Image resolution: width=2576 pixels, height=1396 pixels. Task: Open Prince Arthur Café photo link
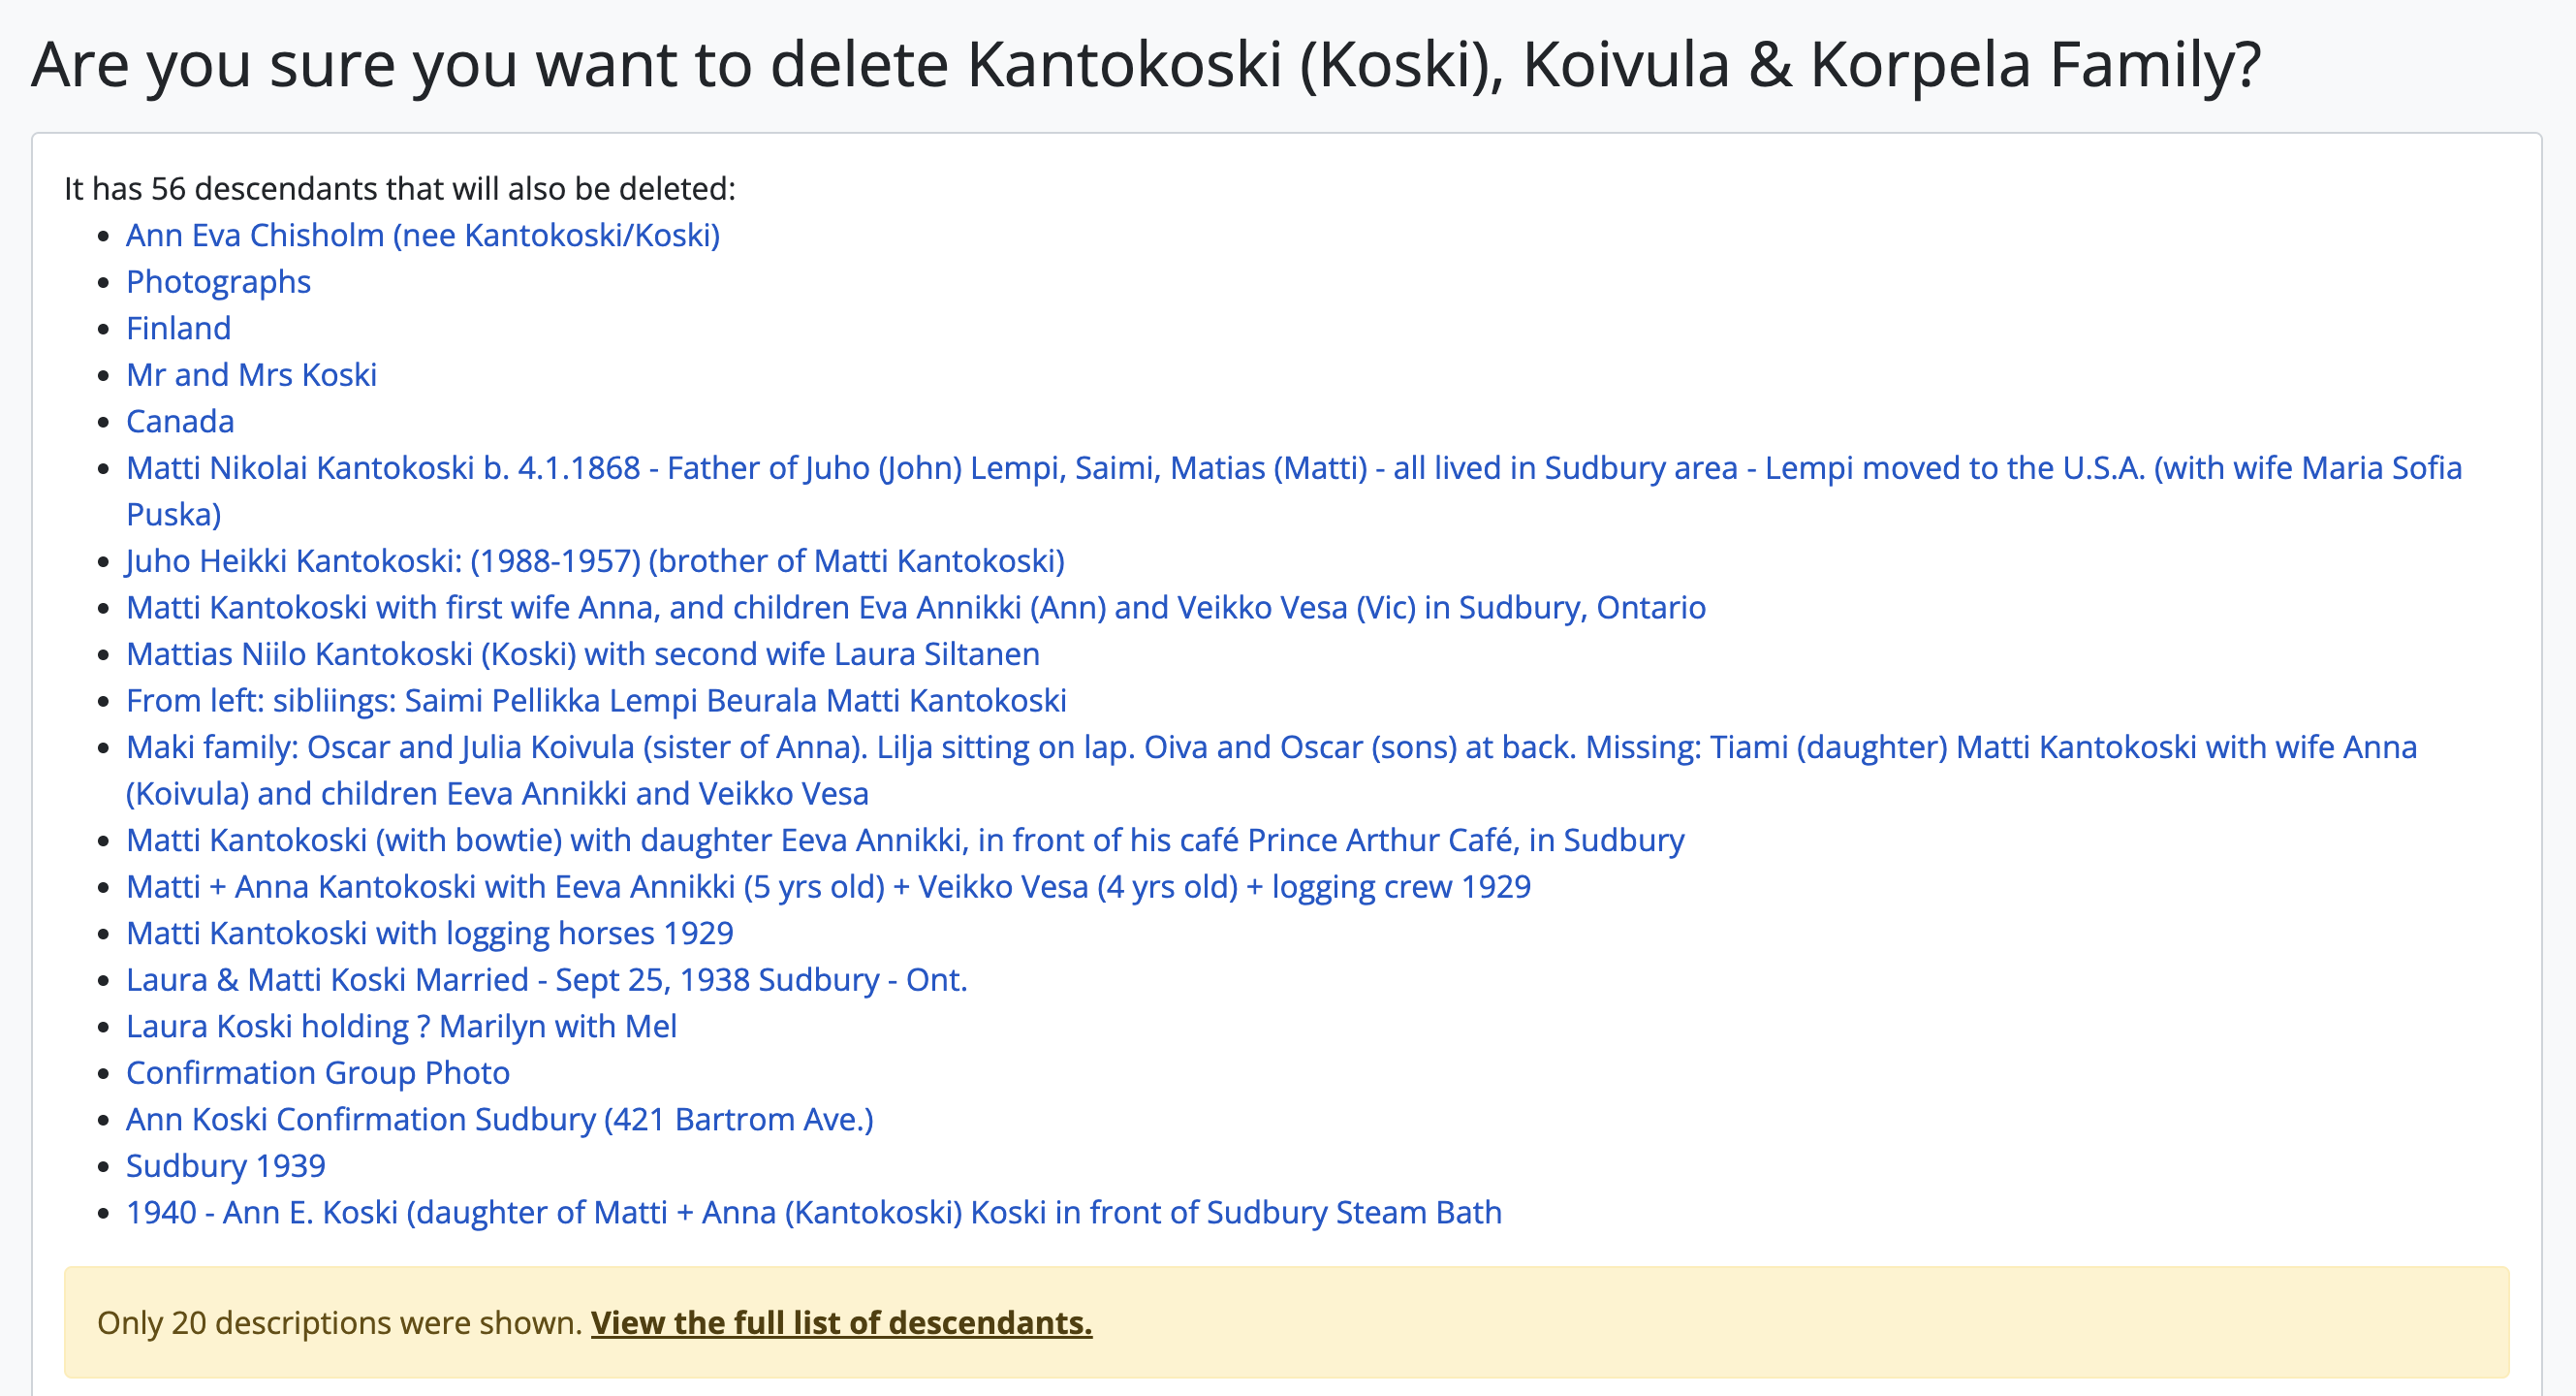[904, 840]
